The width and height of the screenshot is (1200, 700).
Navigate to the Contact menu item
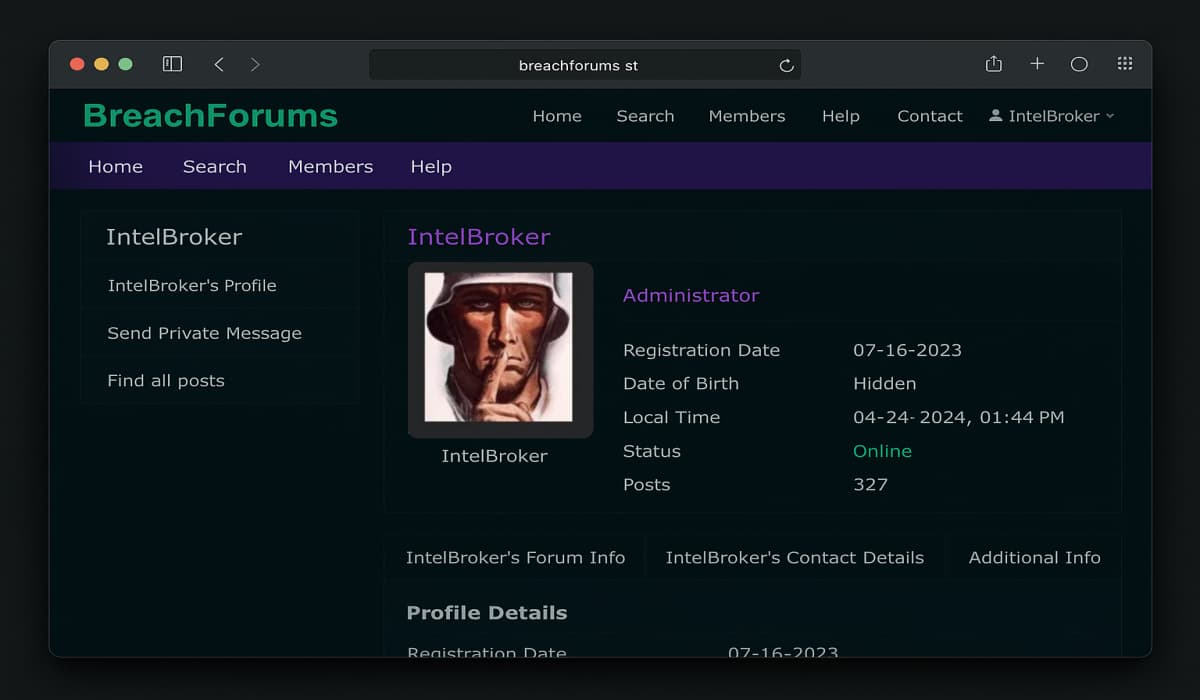pyautogui.click(x=929, y=116)
